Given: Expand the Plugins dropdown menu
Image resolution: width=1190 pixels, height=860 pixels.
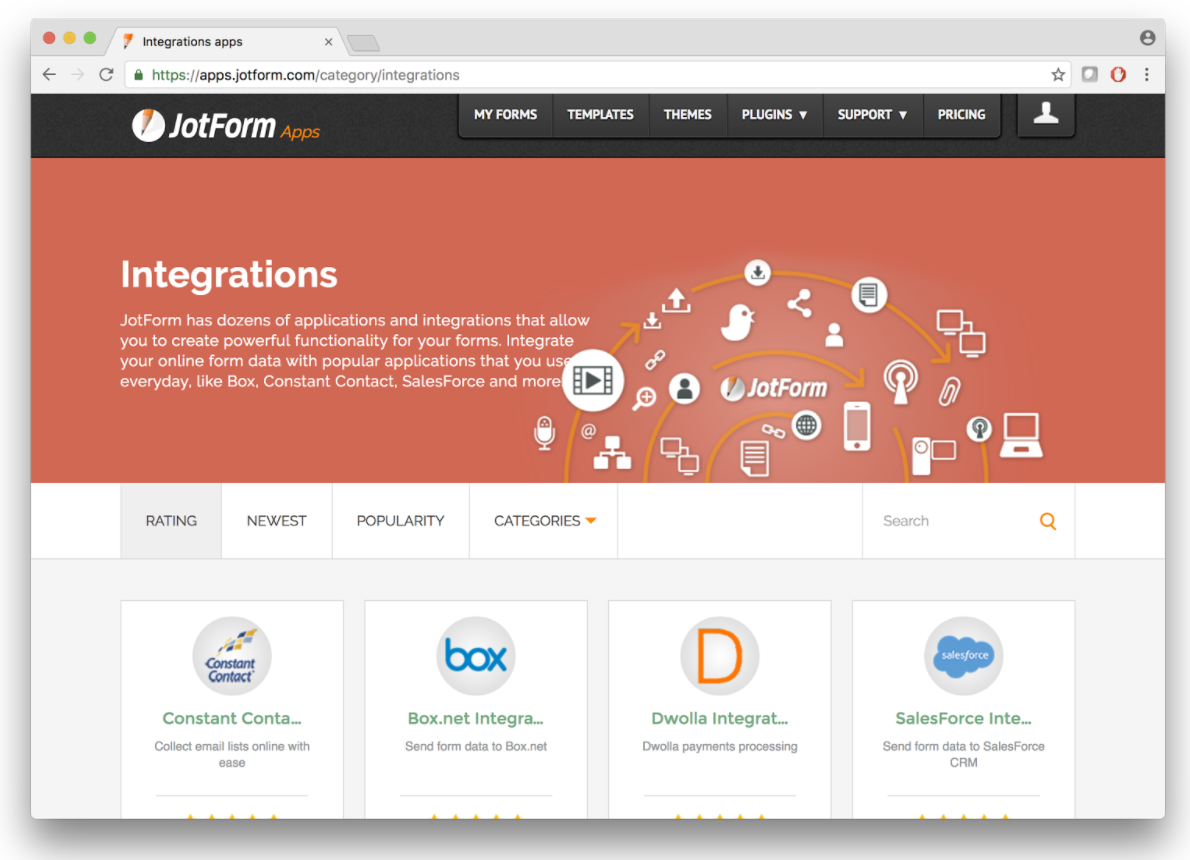Looking at the screenshot, I should point(774,115).
